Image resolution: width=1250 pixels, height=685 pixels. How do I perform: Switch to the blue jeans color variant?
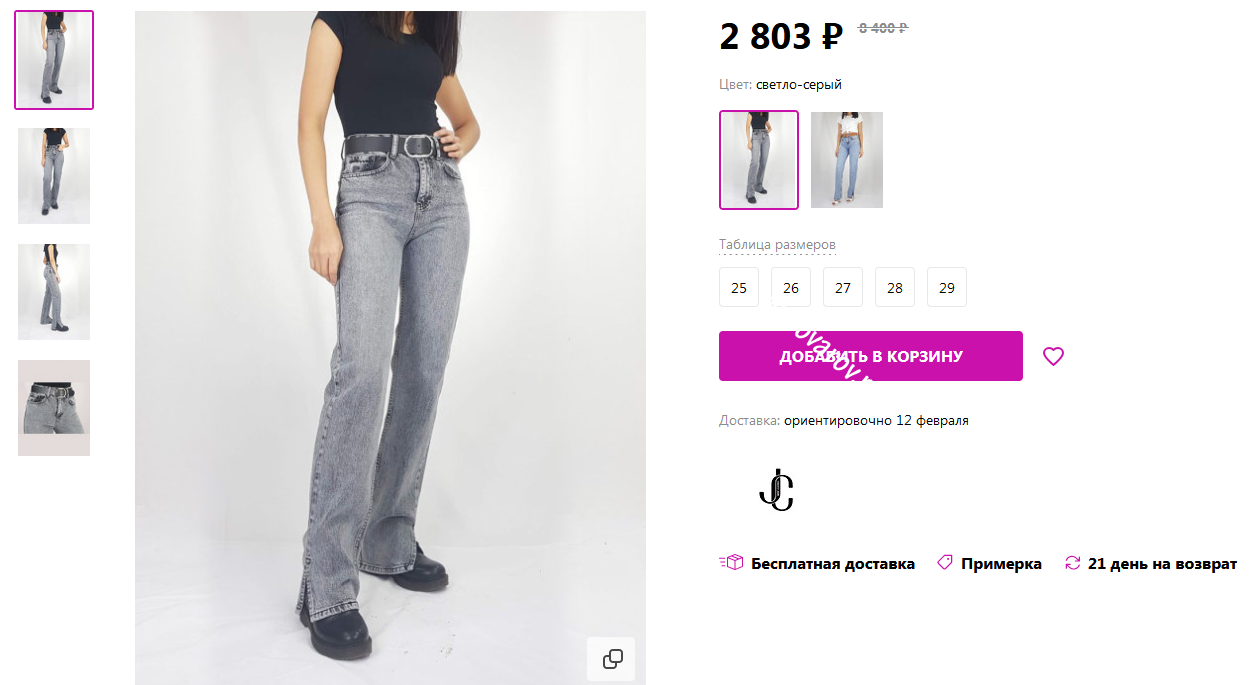click(847, 160)
